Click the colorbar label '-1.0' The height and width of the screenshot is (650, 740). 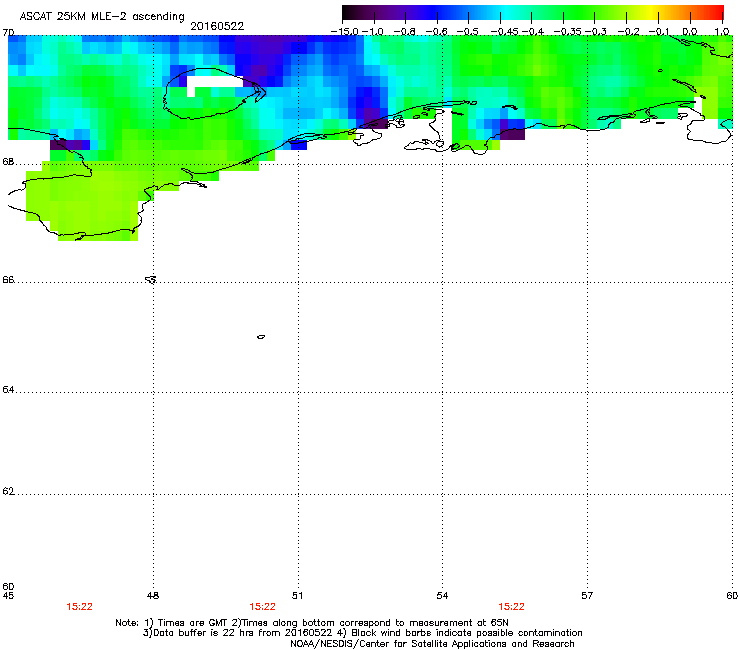[x=373, y=32]
